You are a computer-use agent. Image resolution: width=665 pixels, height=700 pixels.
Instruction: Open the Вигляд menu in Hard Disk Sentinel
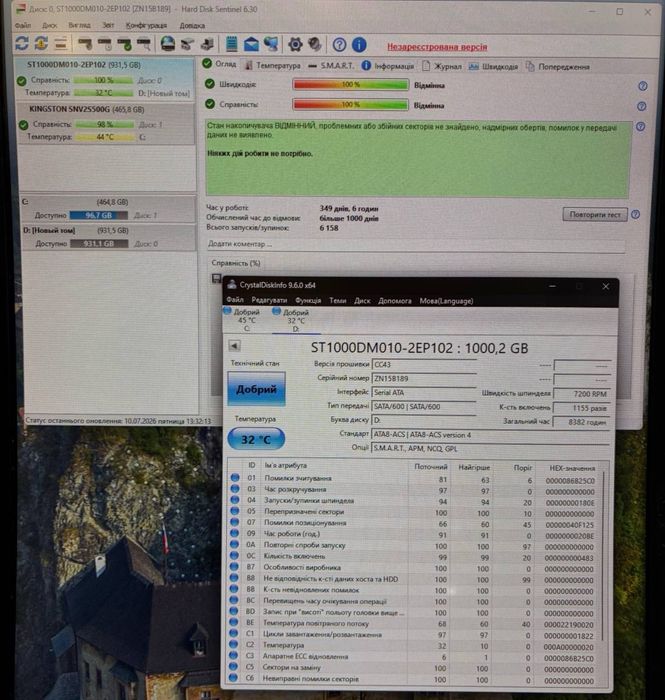(79, 25)
